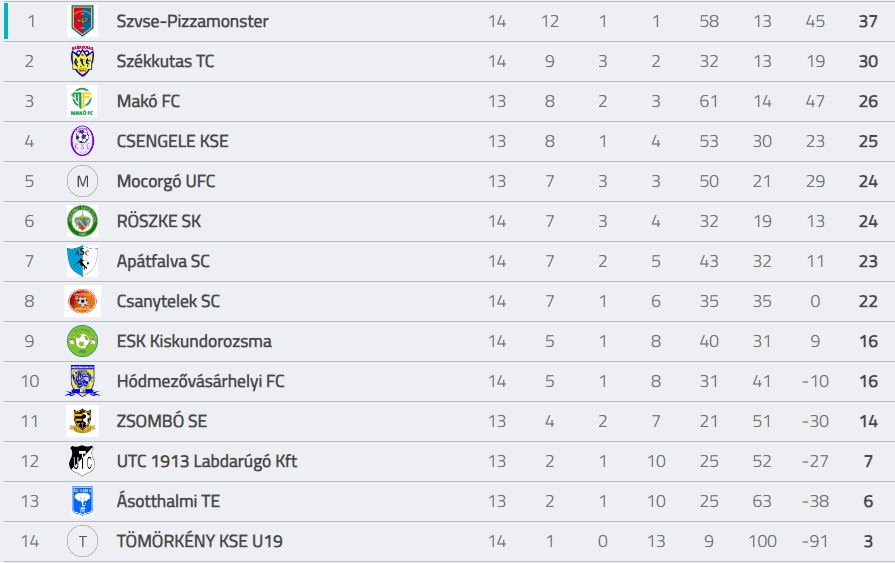Click the TÖMÖRKÉNY KSE U19 team name
Screen dimensions: 895x563
pyautogui.click(x=199, y=541)
